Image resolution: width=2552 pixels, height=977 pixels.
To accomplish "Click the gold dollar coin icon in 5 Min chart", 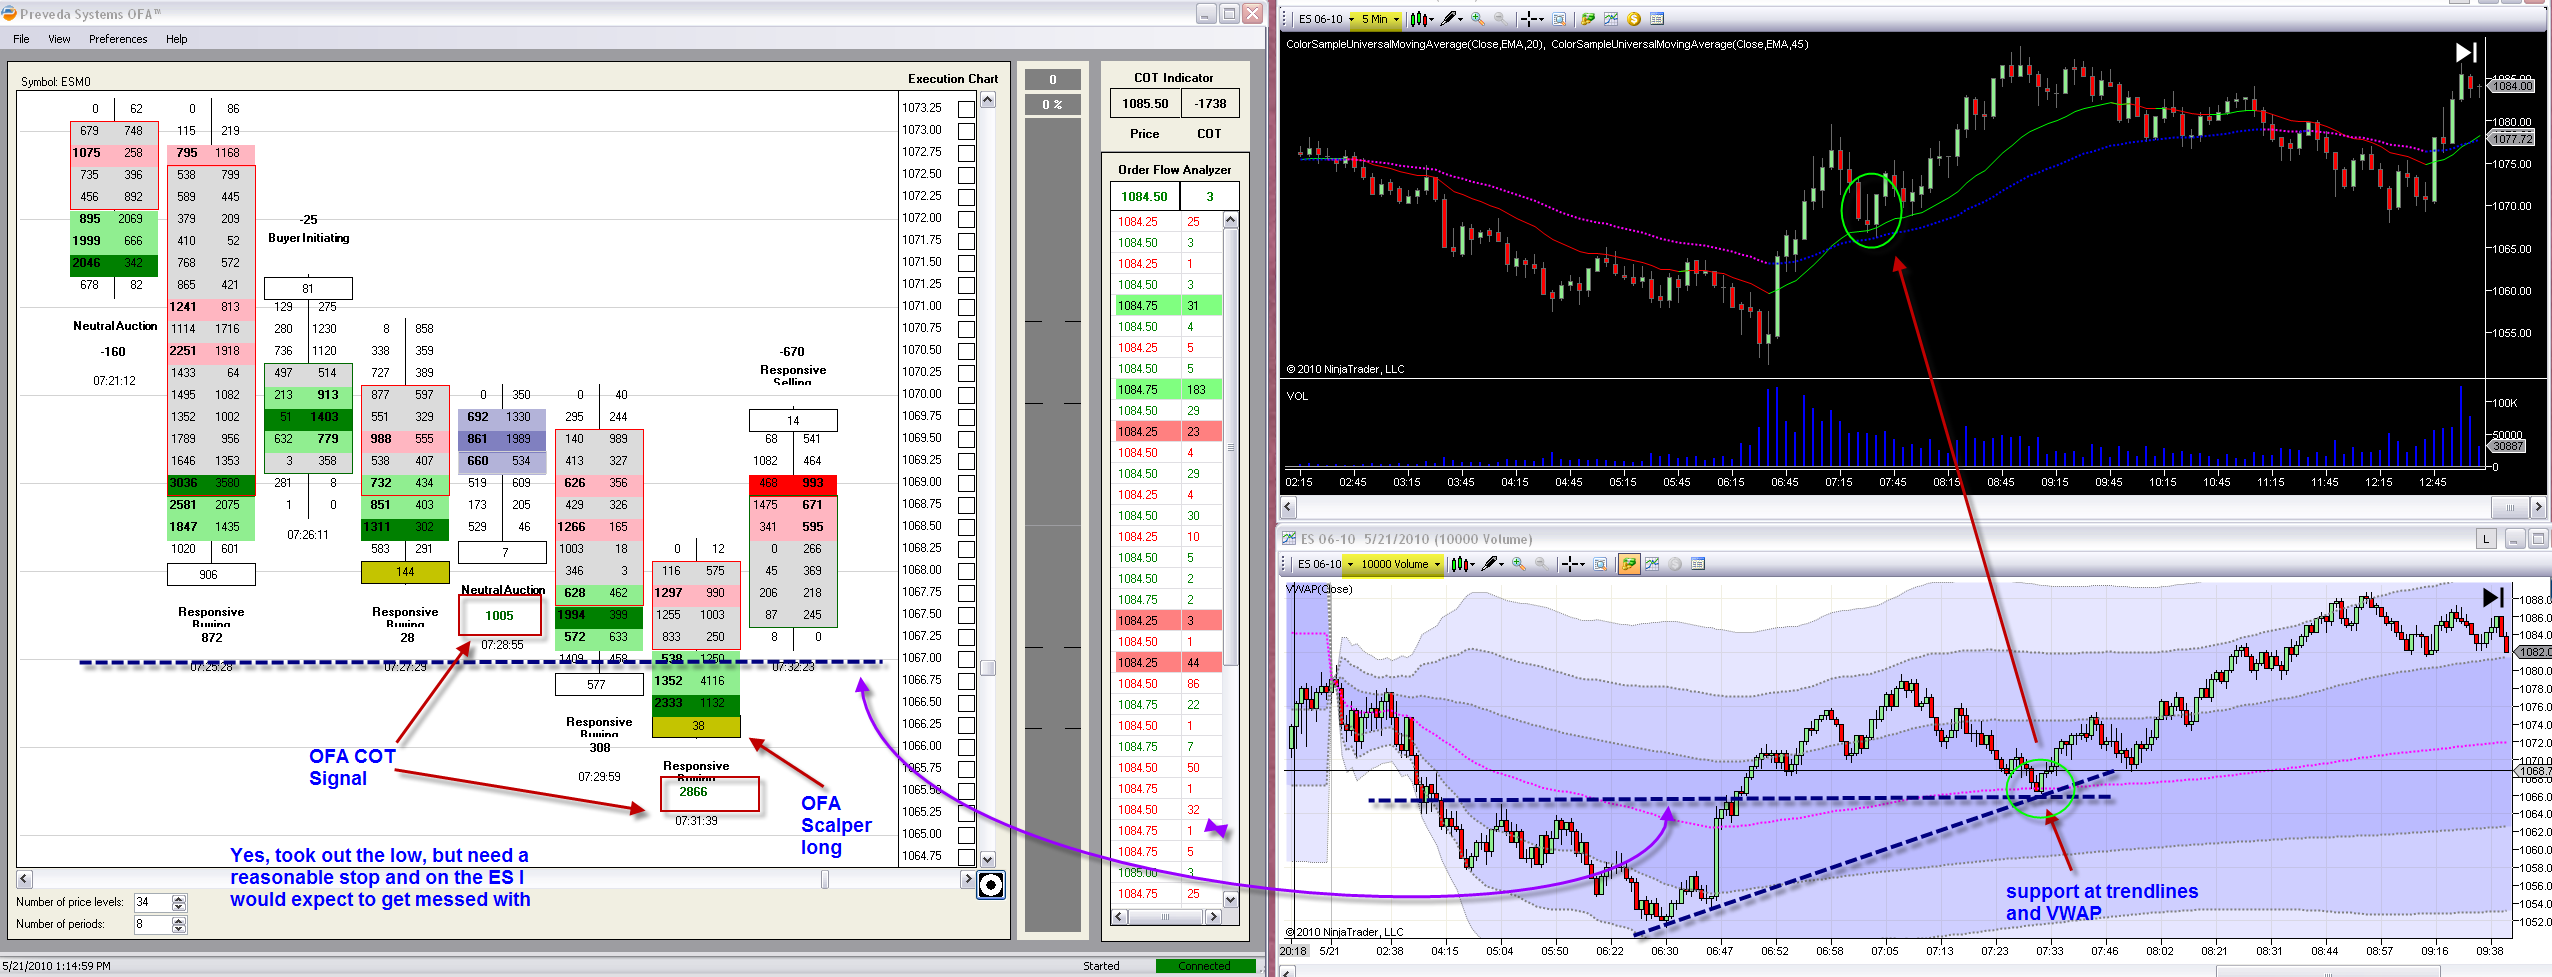I will [x=1634, y=19].
